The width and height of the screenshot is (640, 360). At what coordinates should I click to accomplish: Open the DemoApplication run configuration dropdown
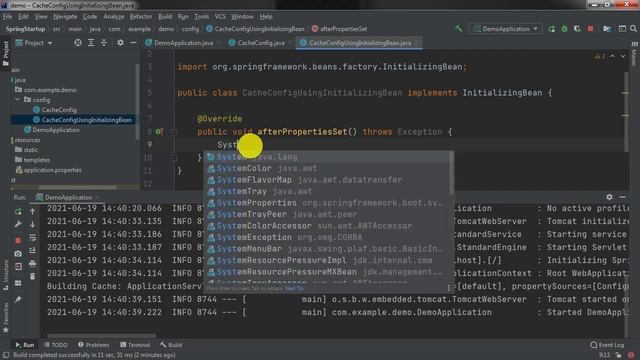click(x=506, y=29)
